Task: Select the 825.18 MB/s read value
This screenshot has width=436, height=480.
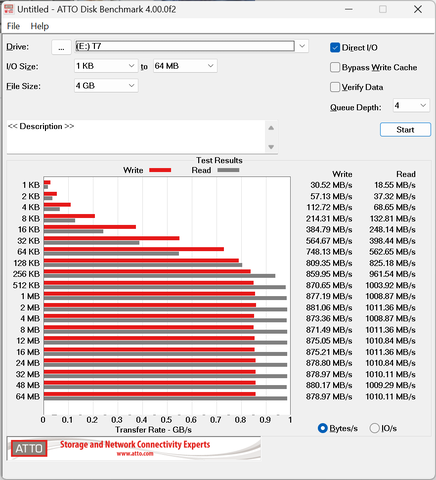Action: (392, 263)
